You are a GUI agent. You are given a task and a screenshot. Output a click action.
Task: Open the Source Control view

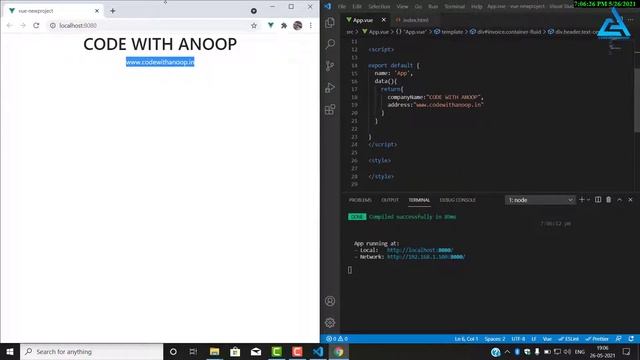point(330,66)
